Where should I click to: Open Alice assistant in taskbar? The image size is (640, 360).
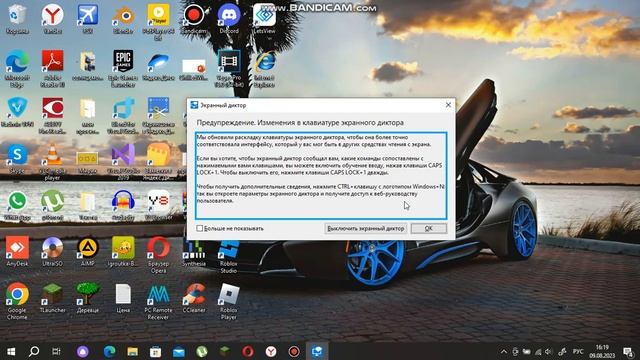pos(82,351)
